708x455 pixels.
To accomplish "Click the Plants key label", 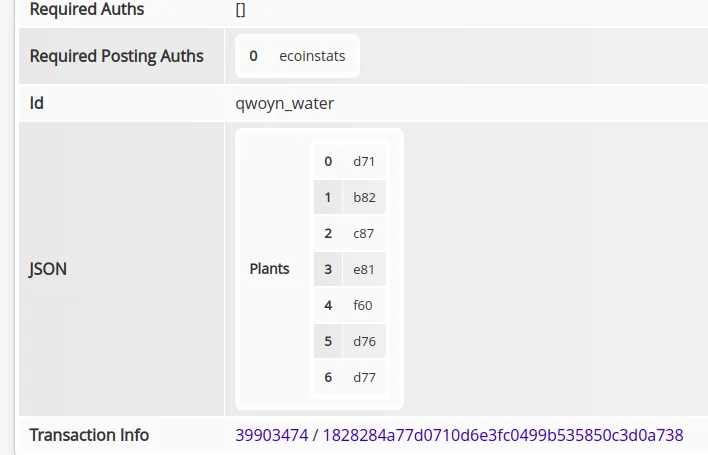I will (269, 269).
